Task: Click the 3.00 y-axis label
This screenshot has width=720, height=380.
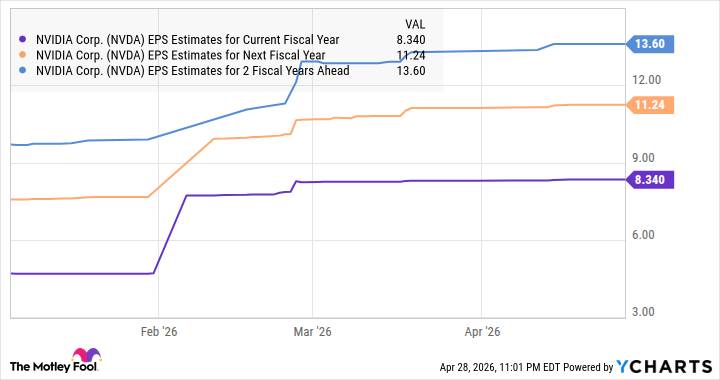Action: pyautogui.click(x=643, y=312)
